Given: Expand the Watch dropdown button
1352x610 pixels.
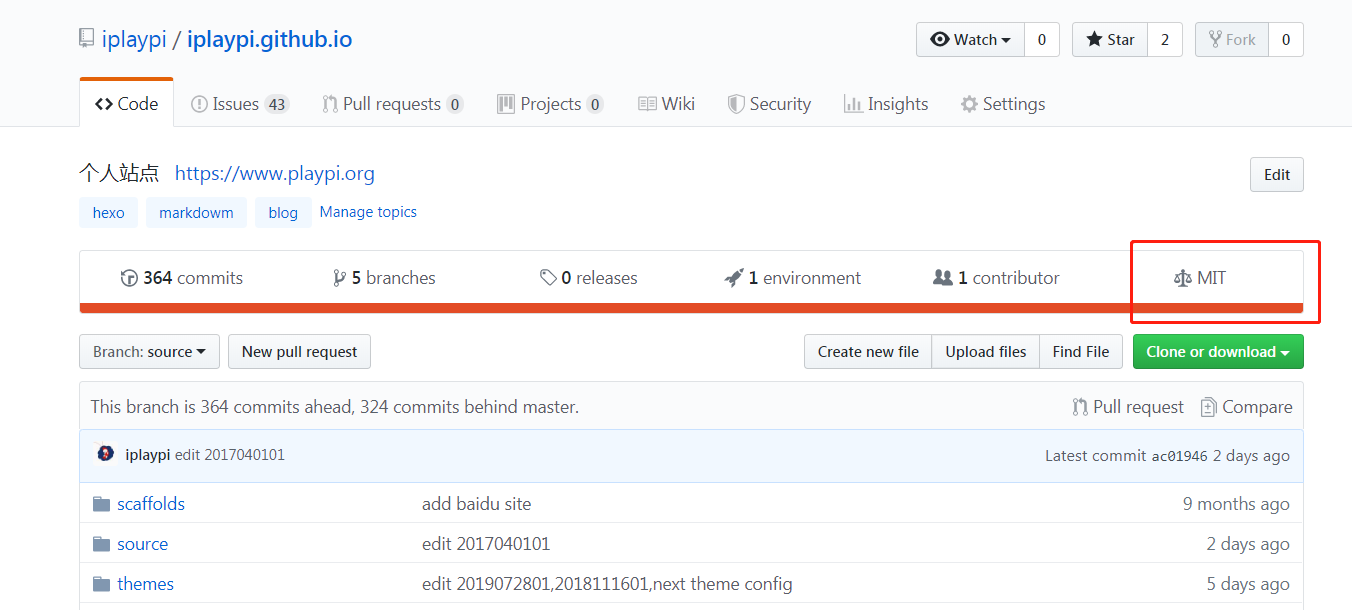Looking at the screenshot, I should click(x=970, y=40).
